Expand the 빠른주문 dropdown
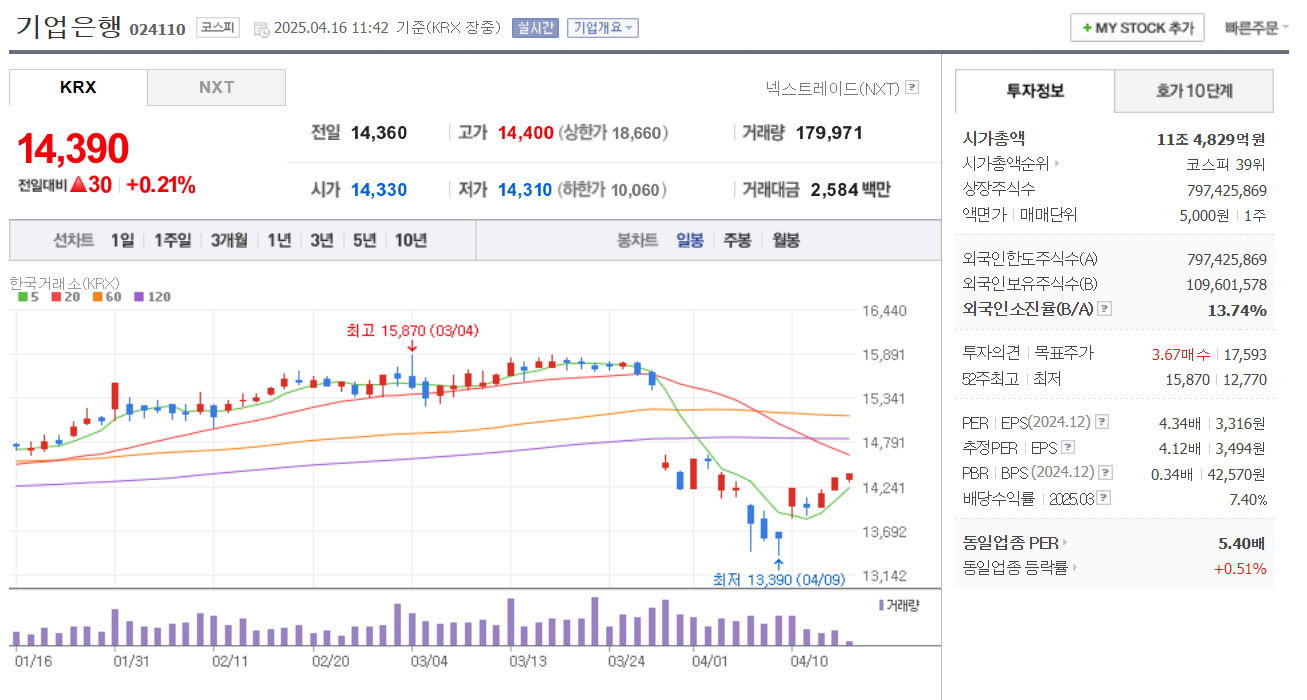Screen dimensions: 1307x700 [x=1257, y=28]
